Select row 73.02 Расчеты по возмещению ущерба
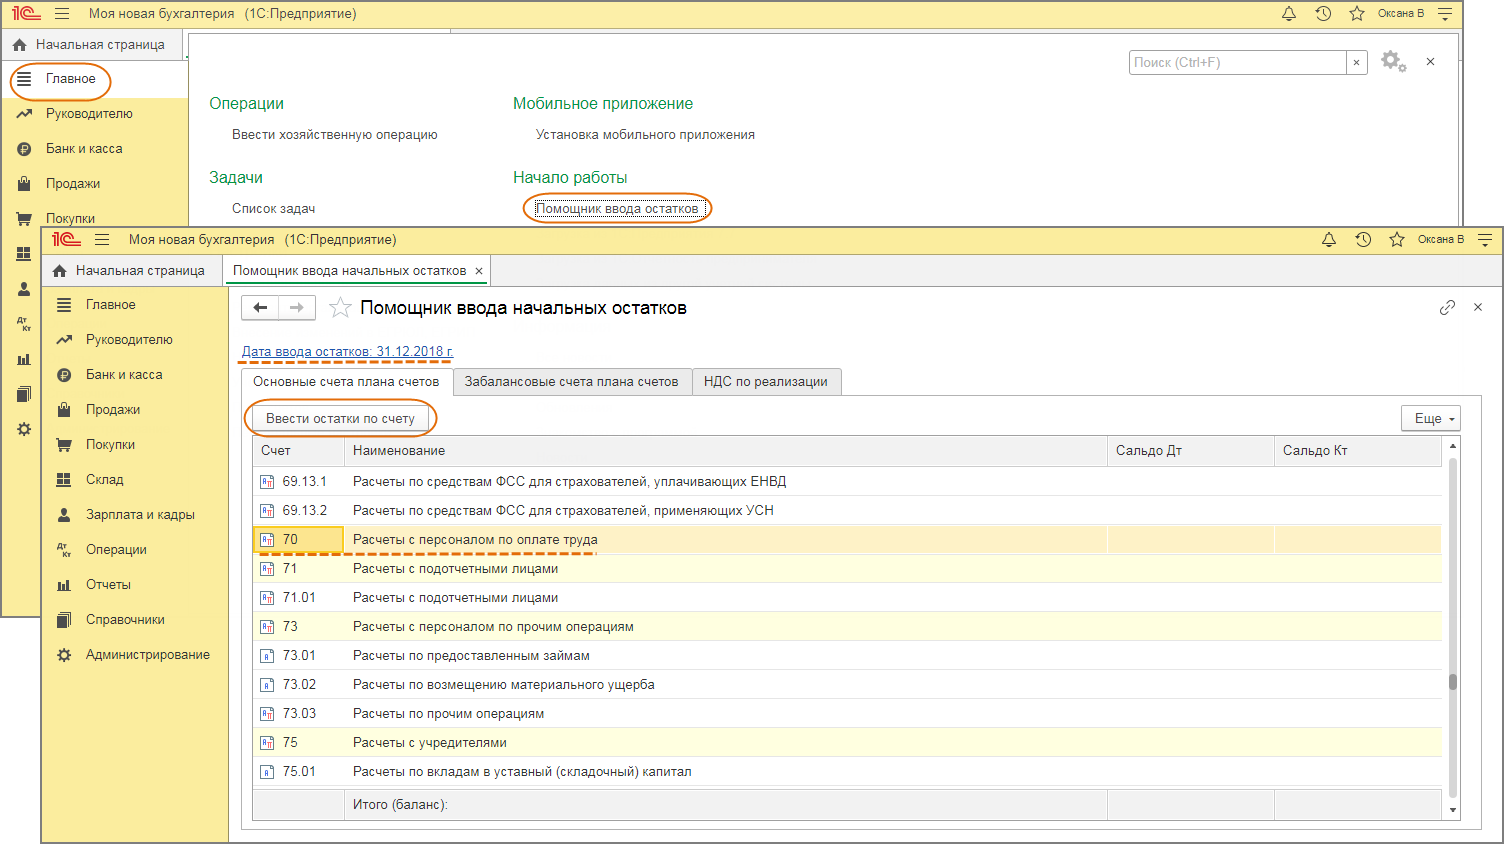 tap(847, 685)
